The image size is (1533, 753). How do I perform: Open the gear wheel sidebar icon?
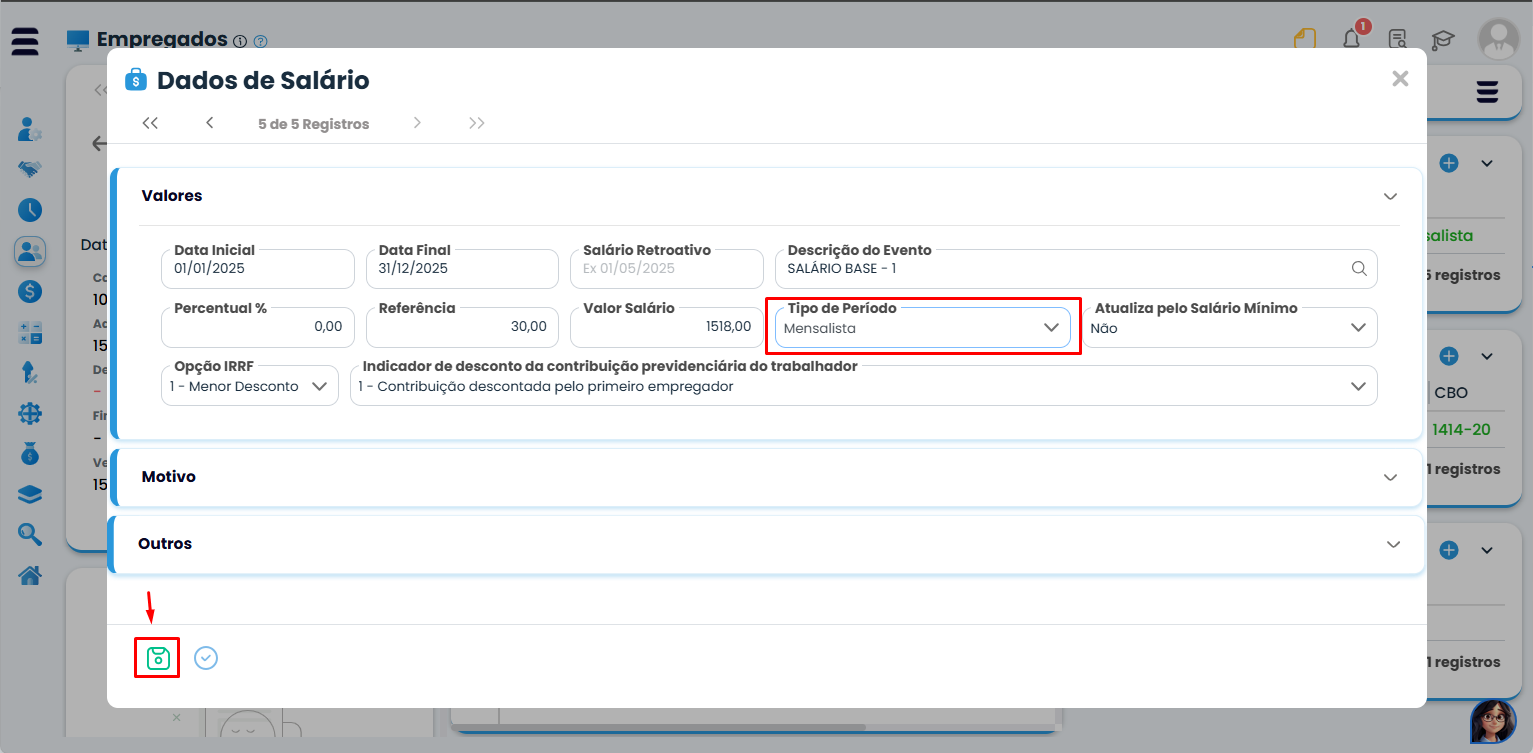(30, 413)
